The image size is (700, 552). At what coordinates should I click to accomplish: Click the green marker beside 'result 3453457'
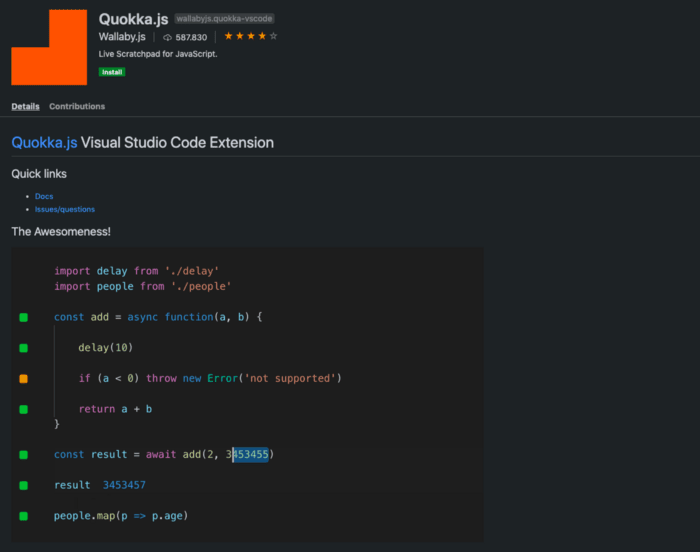point(24,485)
